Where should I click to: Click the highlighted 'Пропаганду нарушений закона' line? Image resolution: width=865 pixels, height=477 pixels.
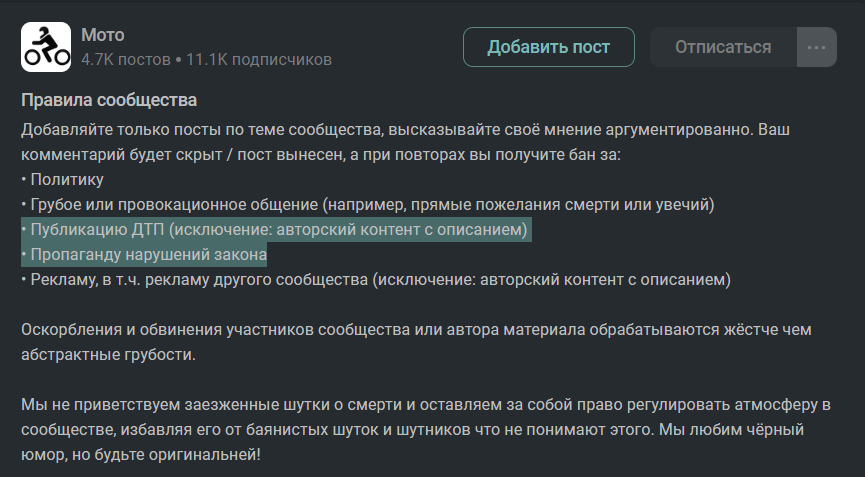point(148,255)
